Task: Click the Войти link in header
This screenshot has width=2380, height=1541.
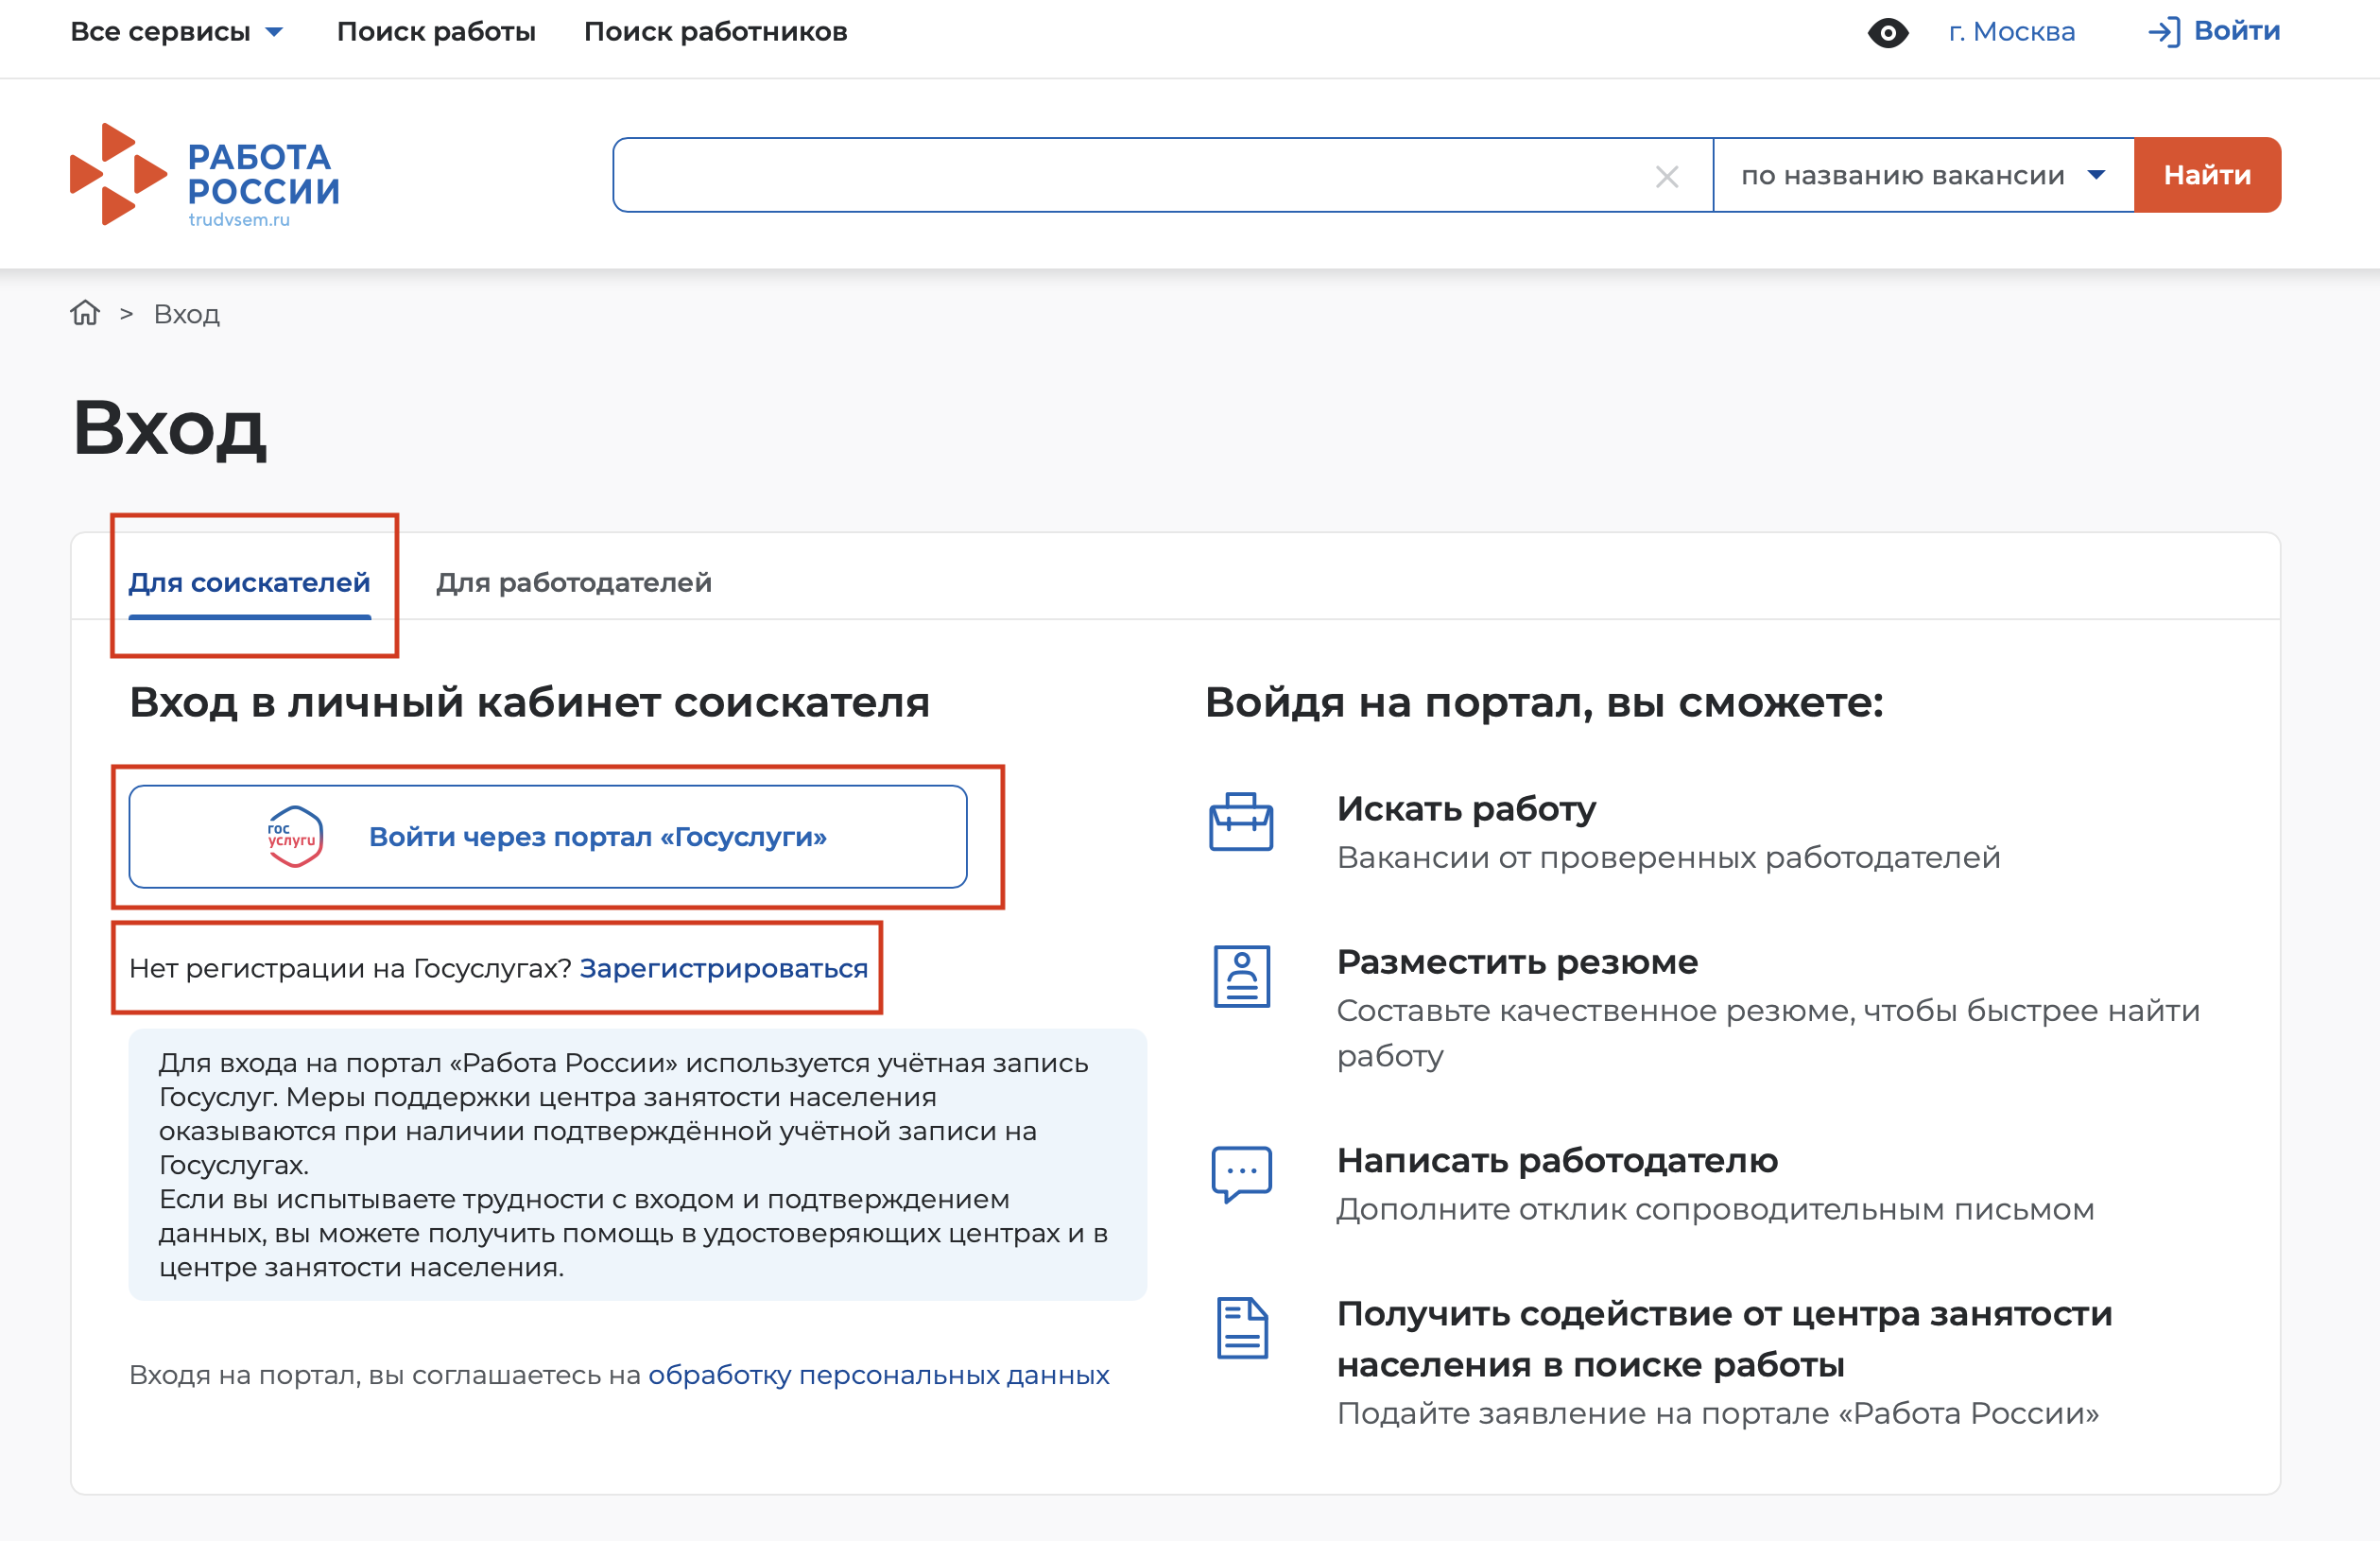Action: click(x=2213, y=32)
